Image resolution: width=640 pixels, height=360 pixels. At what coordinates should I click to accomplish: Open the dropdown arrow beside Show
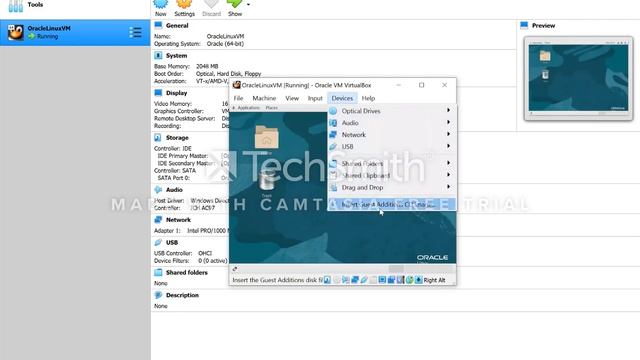[248, 5]
